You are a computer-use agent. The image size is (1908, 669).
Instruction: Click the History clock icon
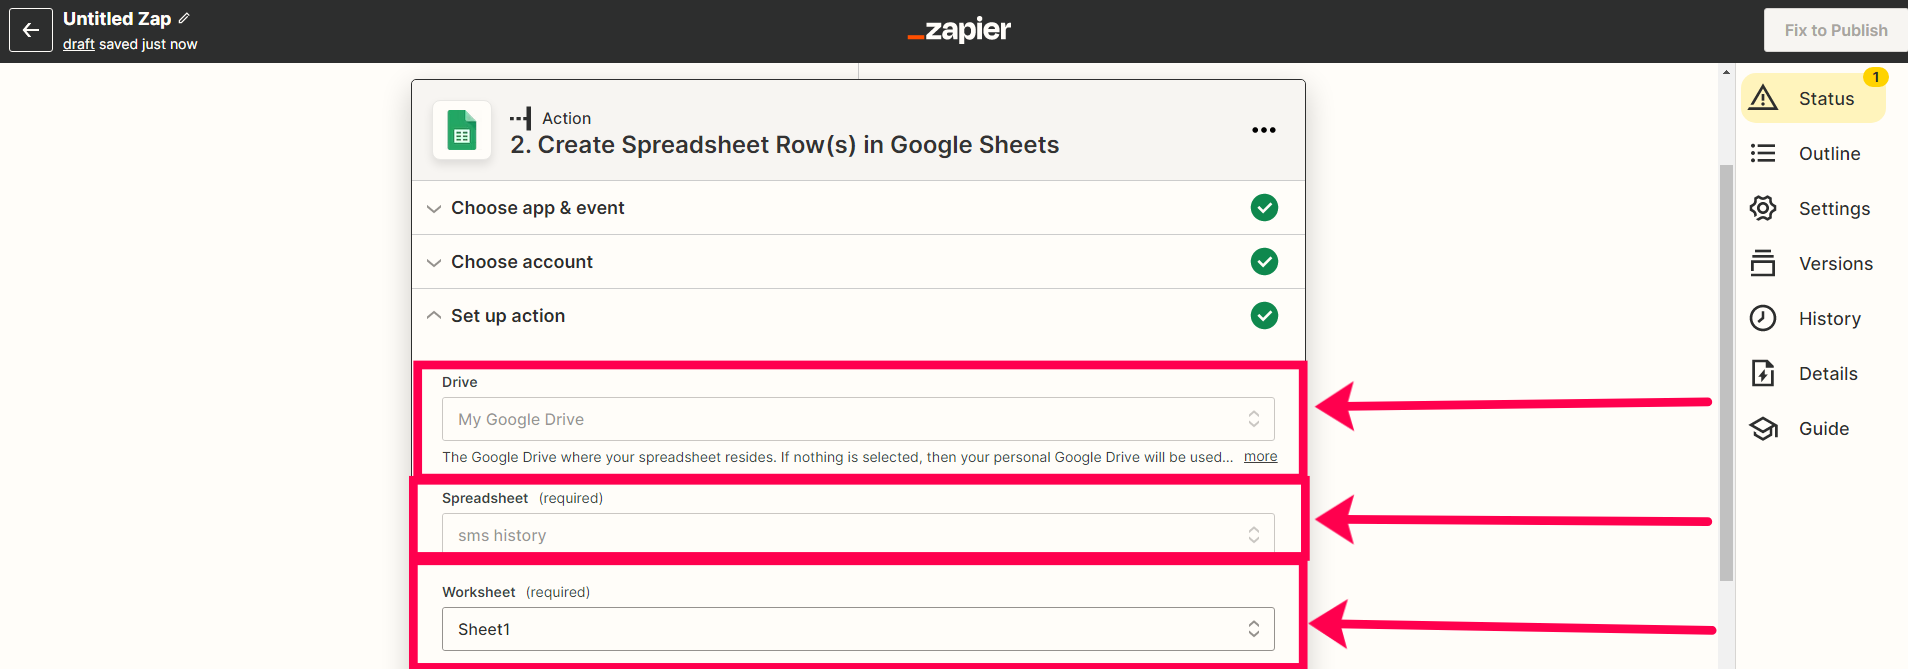(x=1763, y=318)
